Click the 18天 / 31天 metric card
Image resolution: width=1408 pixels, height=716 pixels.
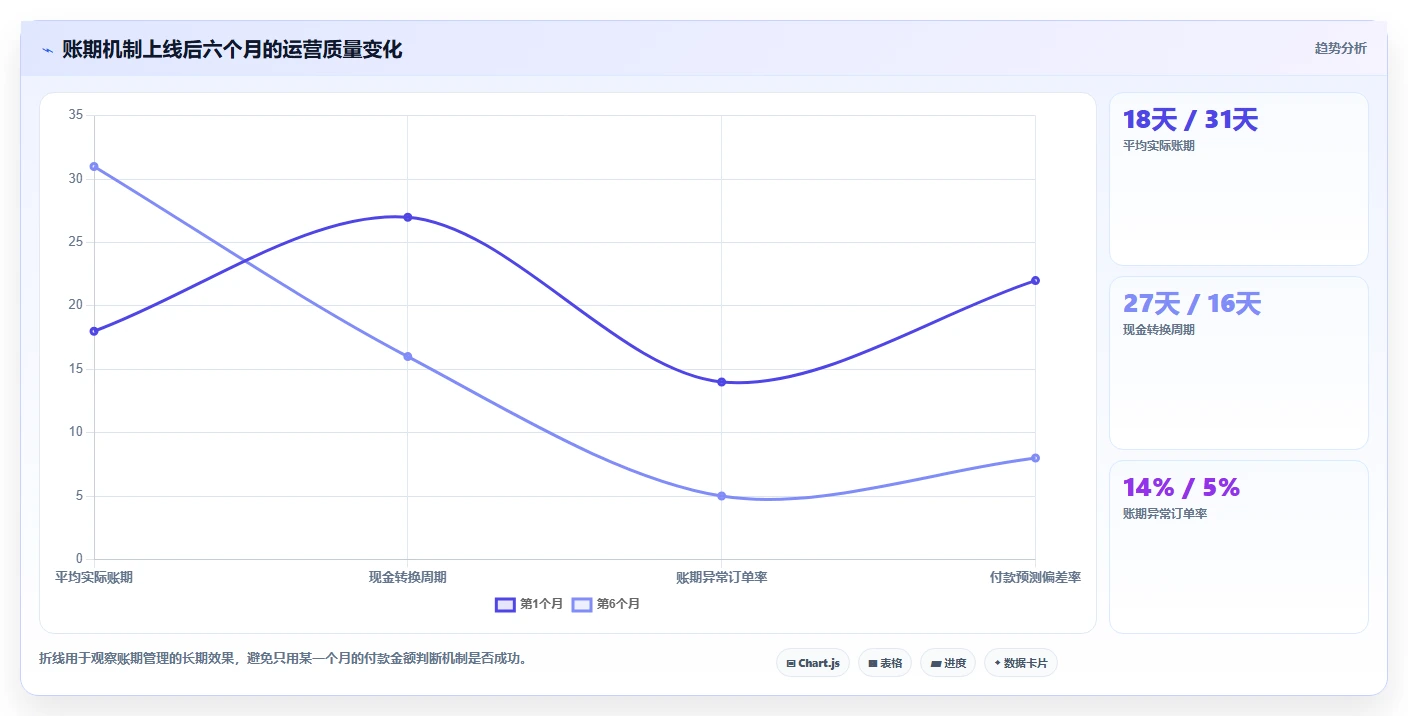click(x=1238, y=179)
